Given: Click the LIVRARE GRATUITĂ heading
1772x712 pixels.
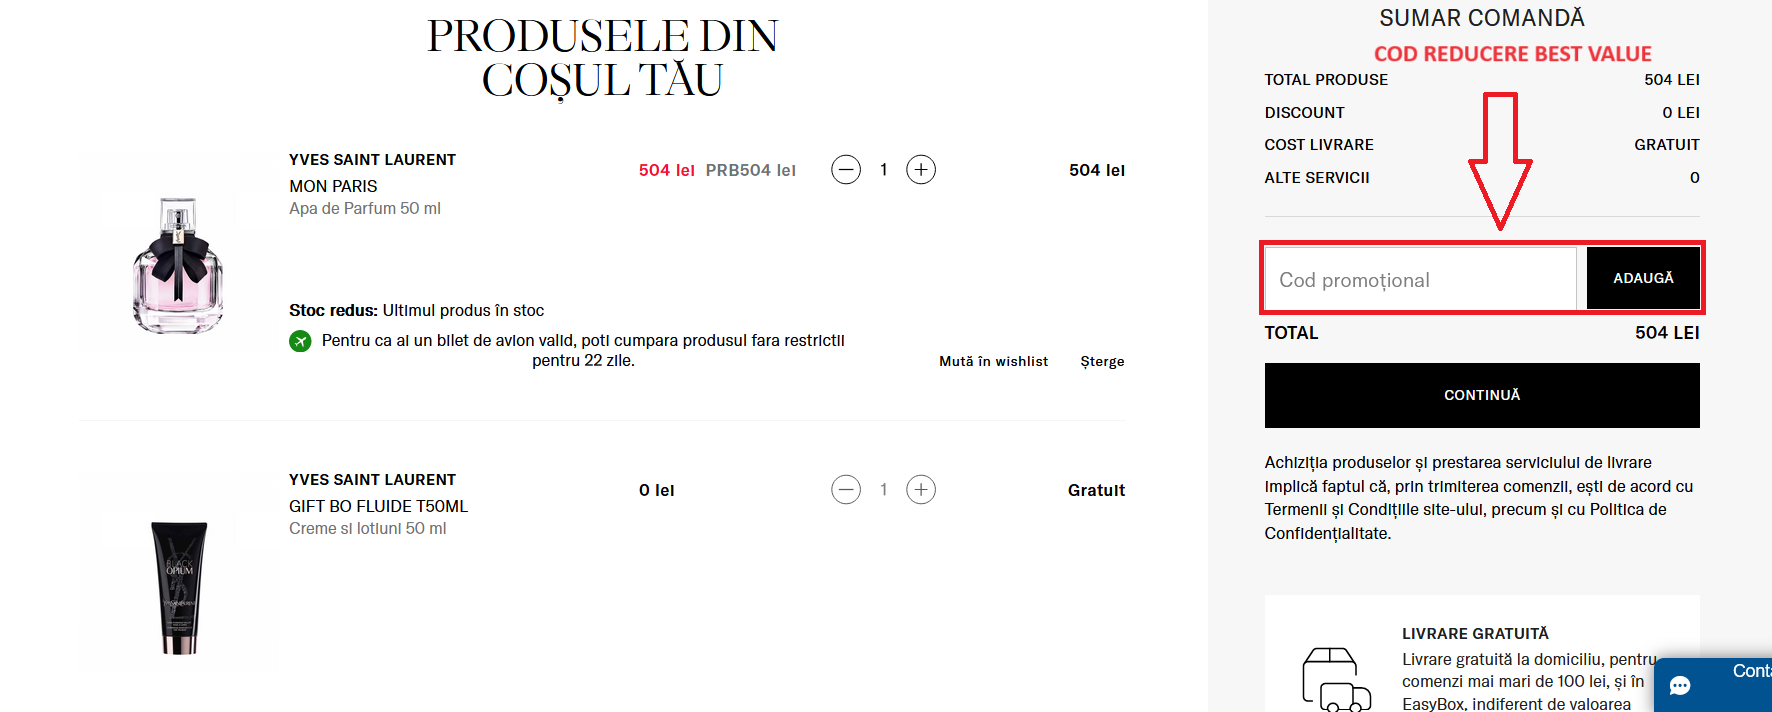Looking at the screenshot, I should tap(1475, 634).
